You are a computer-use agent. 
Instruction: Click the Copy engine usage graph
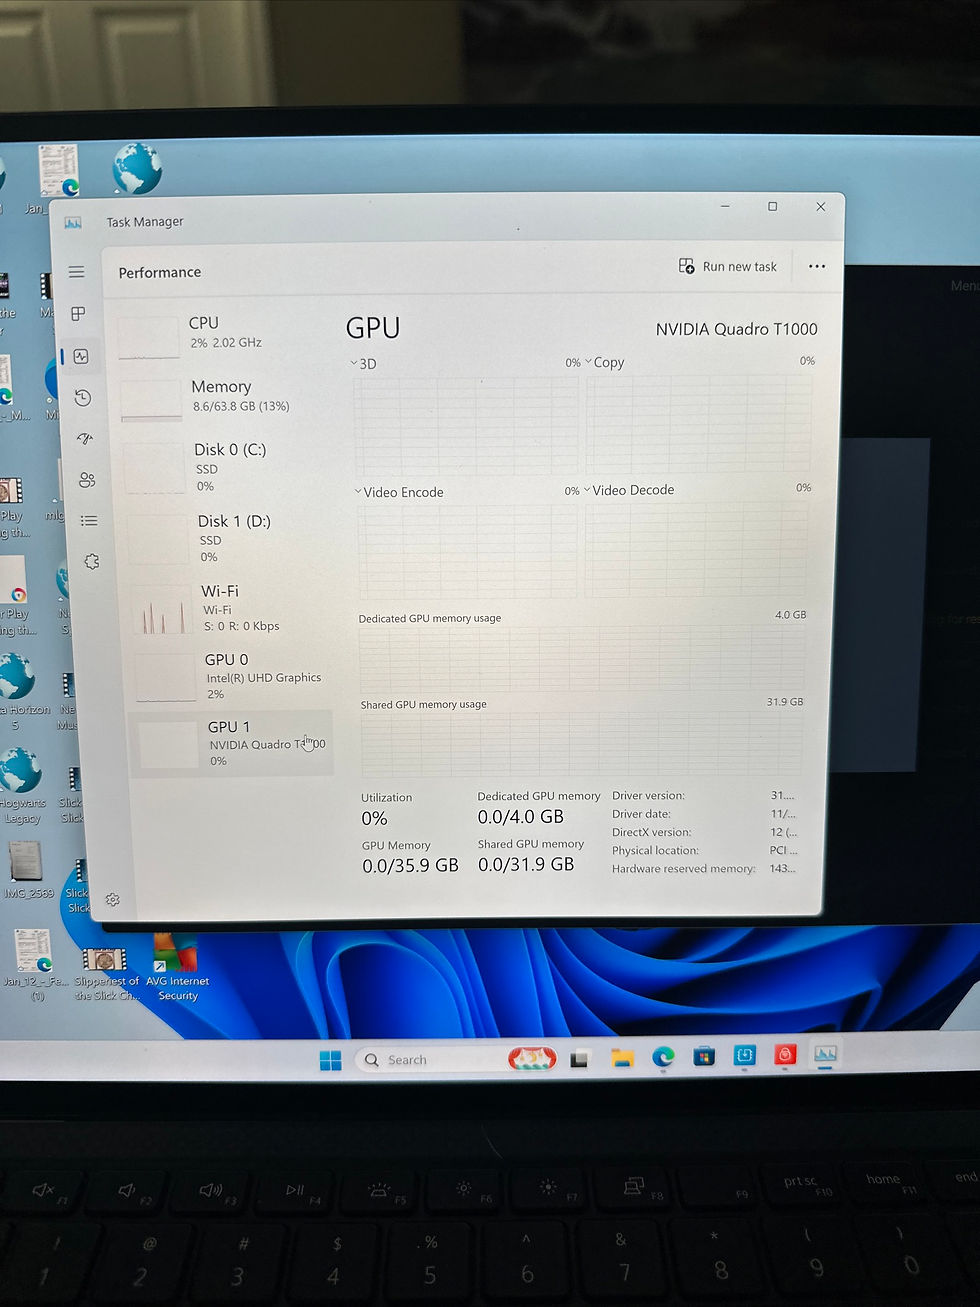pos(699,422)
